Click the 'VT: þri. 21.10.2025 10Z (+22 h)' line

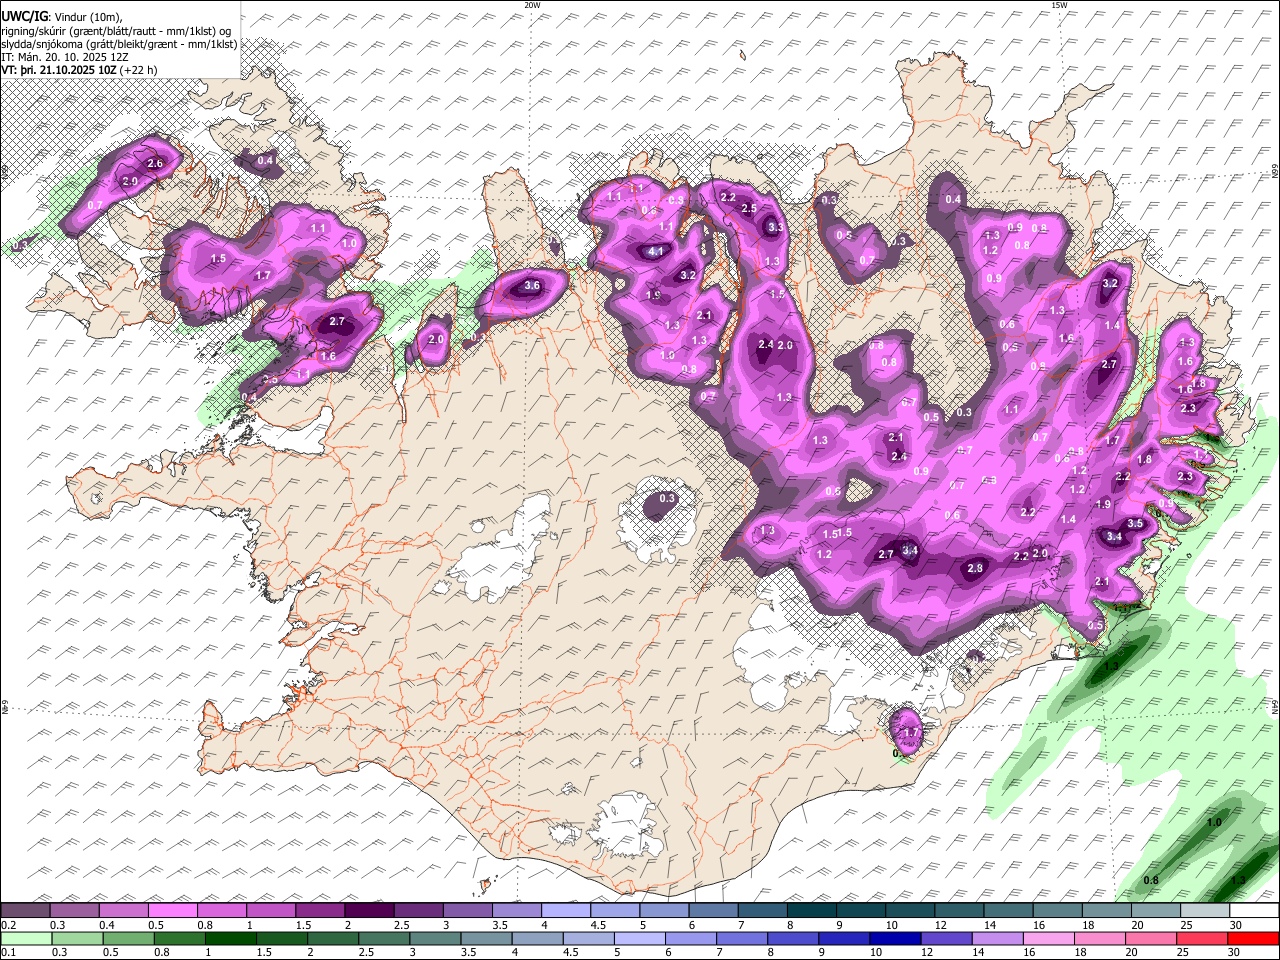click(x=78, y=70)
